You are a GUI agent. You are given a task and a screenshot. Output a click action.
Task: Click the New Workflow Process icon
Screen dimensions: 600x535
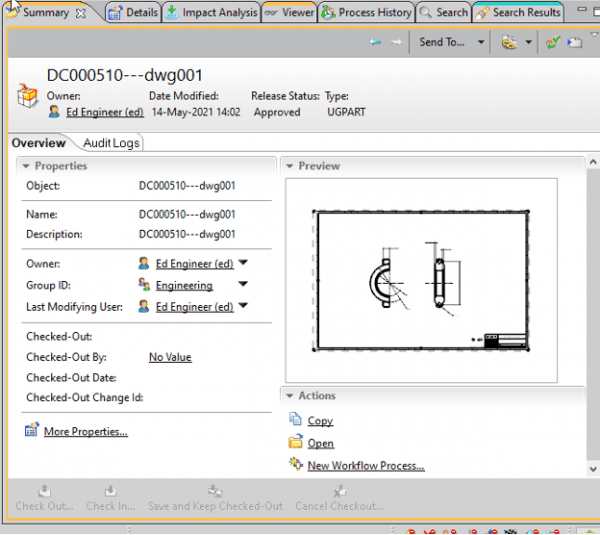(295, 465)
